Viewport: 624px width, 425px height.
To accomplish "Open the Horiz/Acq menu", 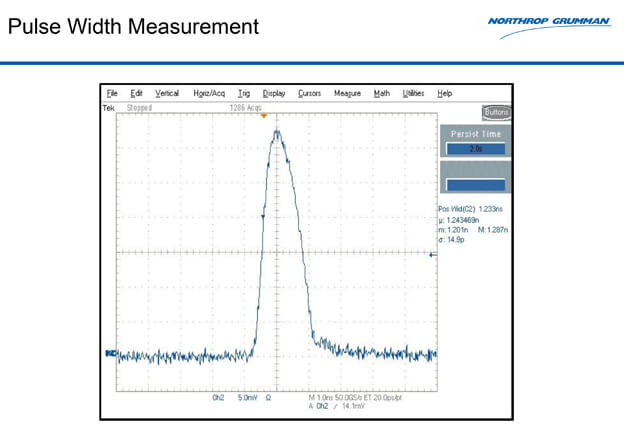I will pos(209,93).
